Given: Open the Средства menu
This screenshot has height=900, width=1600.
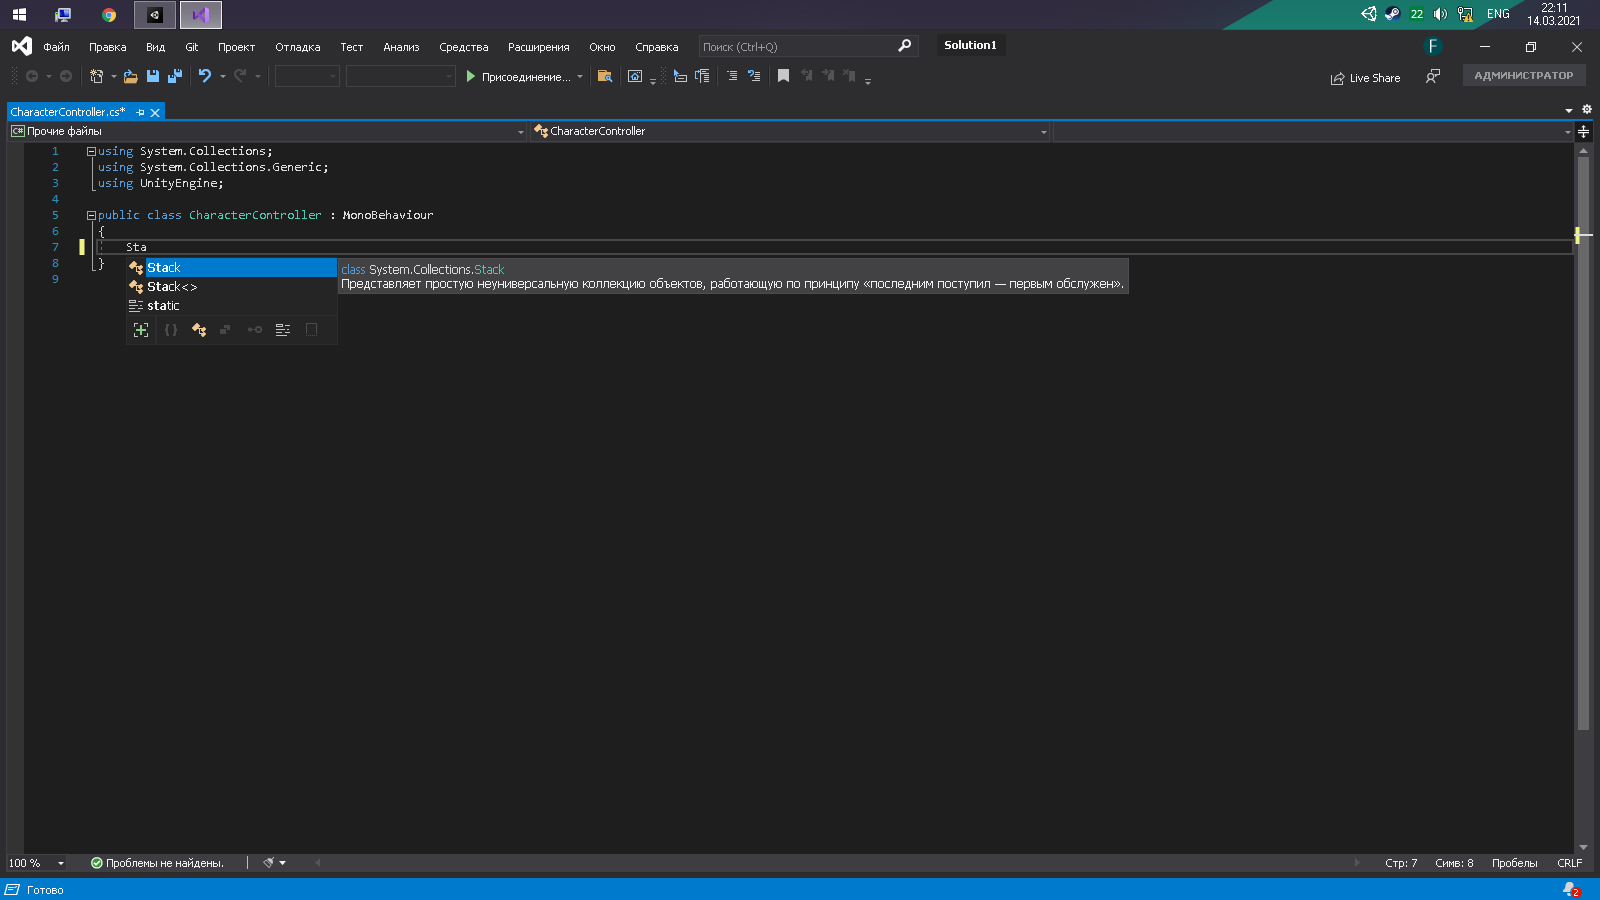Looking at the screenshot, I should [463, 47].
